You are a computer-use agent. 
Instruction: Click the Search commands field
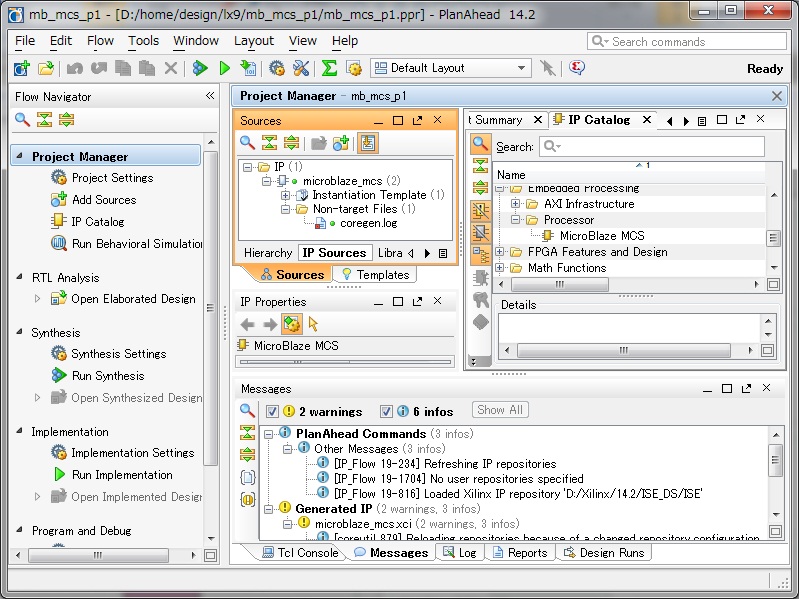(687, 41)
